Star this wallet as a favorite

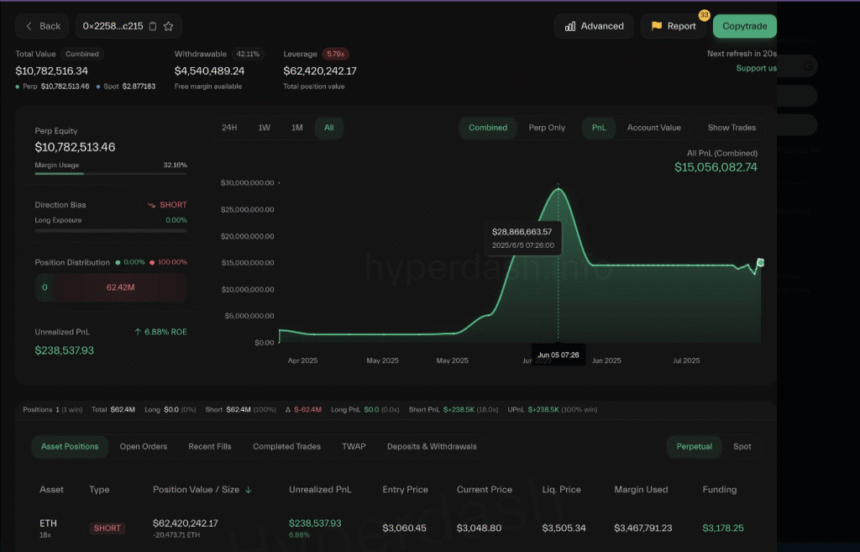pos(168,26)
